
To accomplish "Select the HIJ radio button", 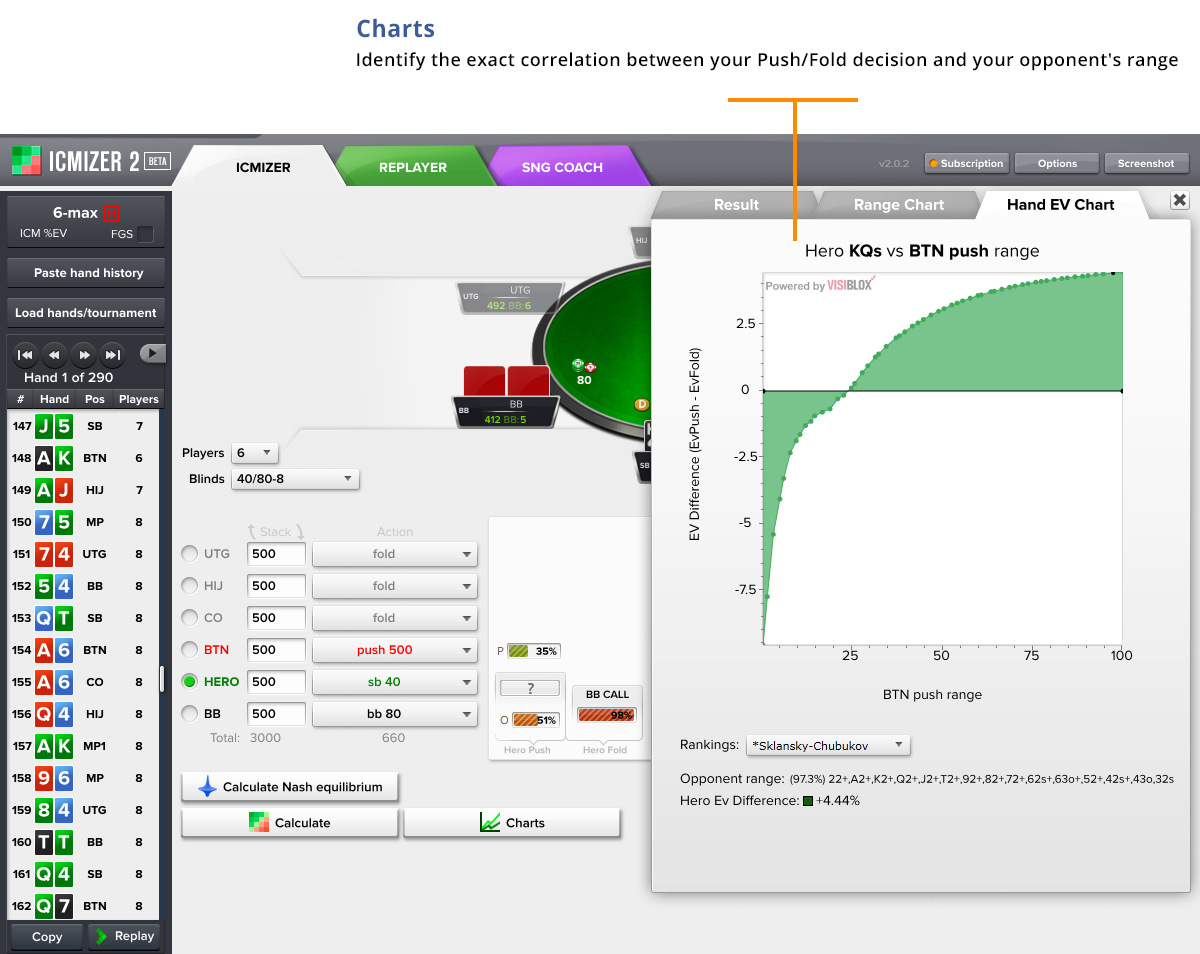I will (189, 586).
